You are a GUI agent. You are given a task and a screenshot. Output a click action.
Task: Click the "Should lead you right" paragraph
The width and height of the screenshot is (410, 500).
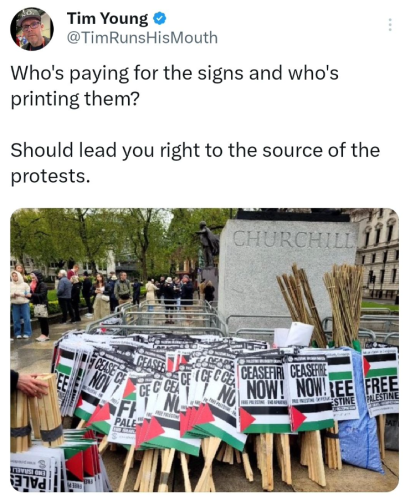tap(195, 163)
